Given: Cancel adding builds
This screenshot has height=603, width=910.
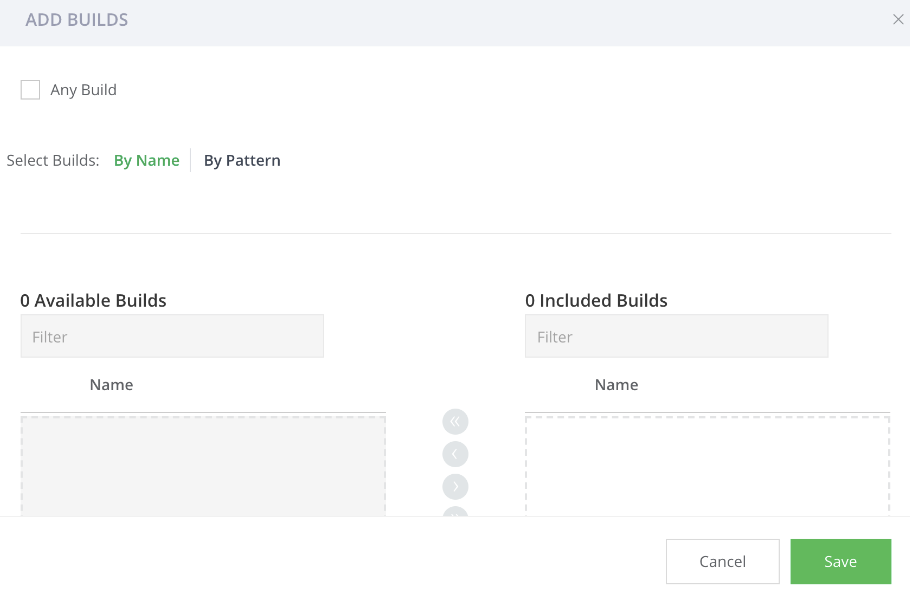Looking at the screenshot, I should 722,561.
